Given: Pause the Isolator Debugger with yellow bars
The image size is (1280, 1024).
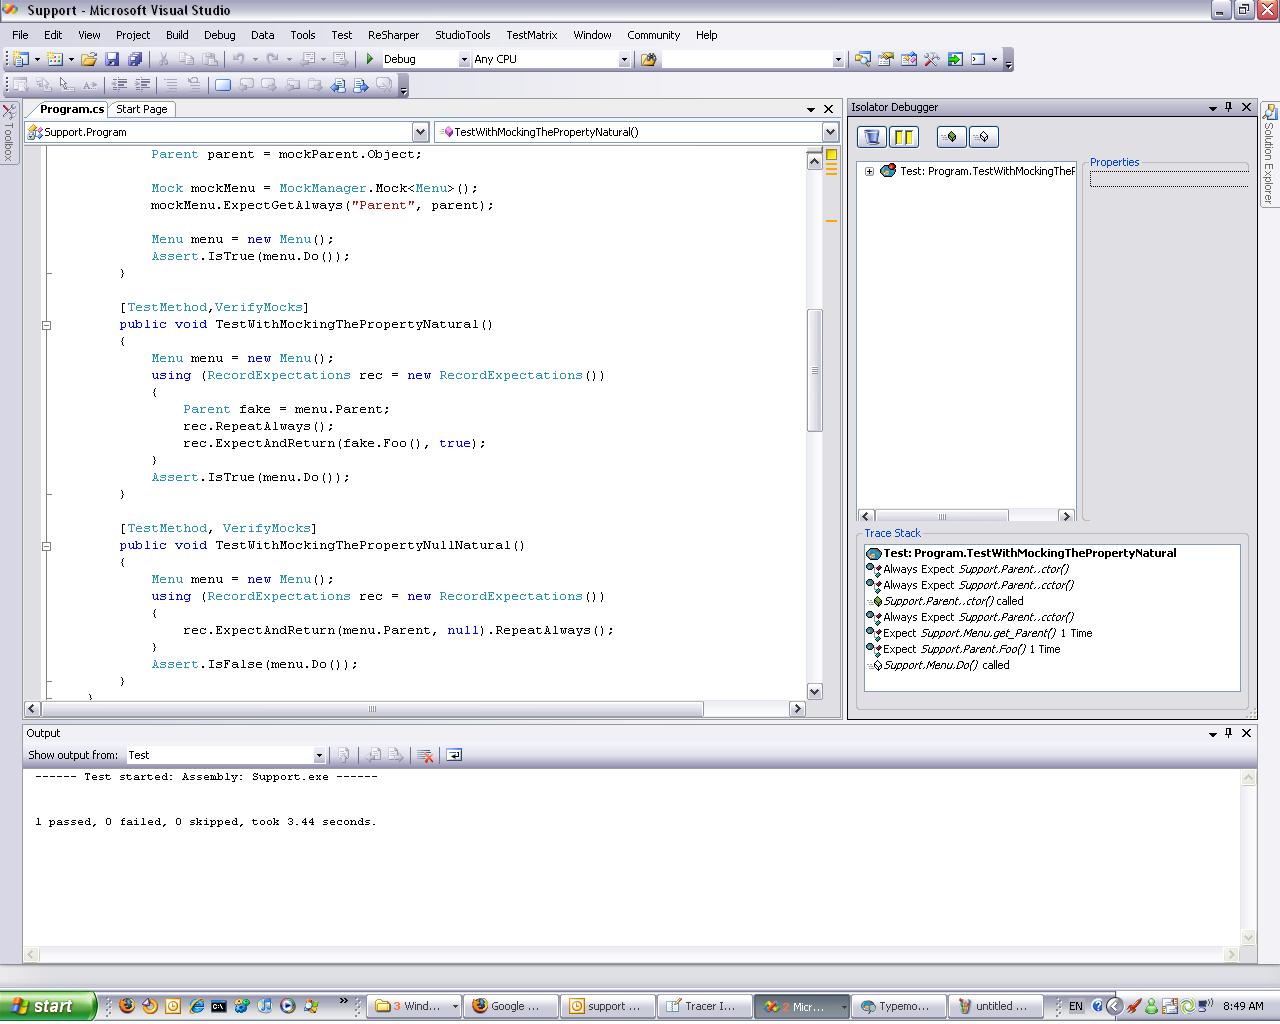Looking at the screenshot, I should pos(903,137).
